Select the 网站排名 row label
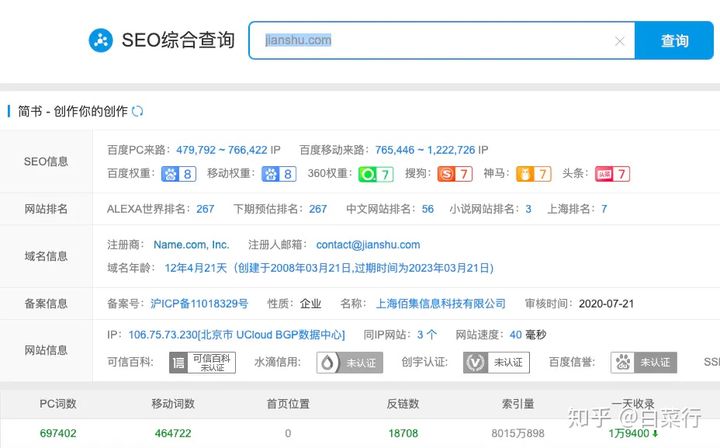 tap(46, 209)
